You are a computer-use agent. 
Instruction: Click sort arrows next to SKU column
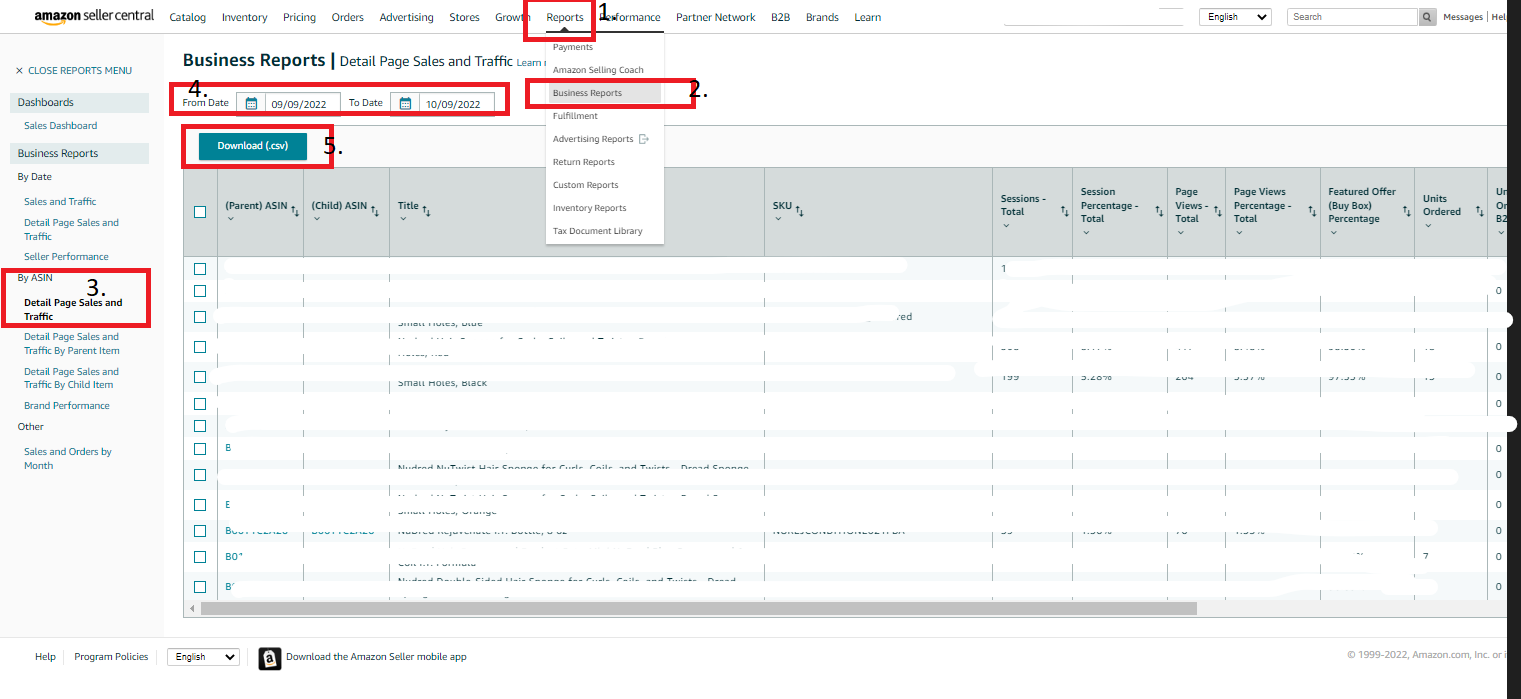click(800, 209)
